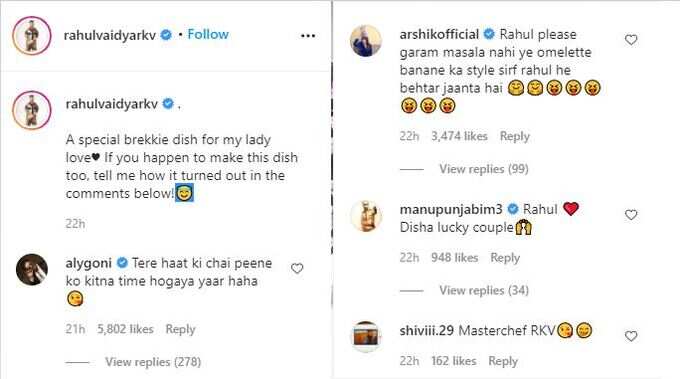
Task: Open arshikofficial's profile avatar
Action: 366,41
